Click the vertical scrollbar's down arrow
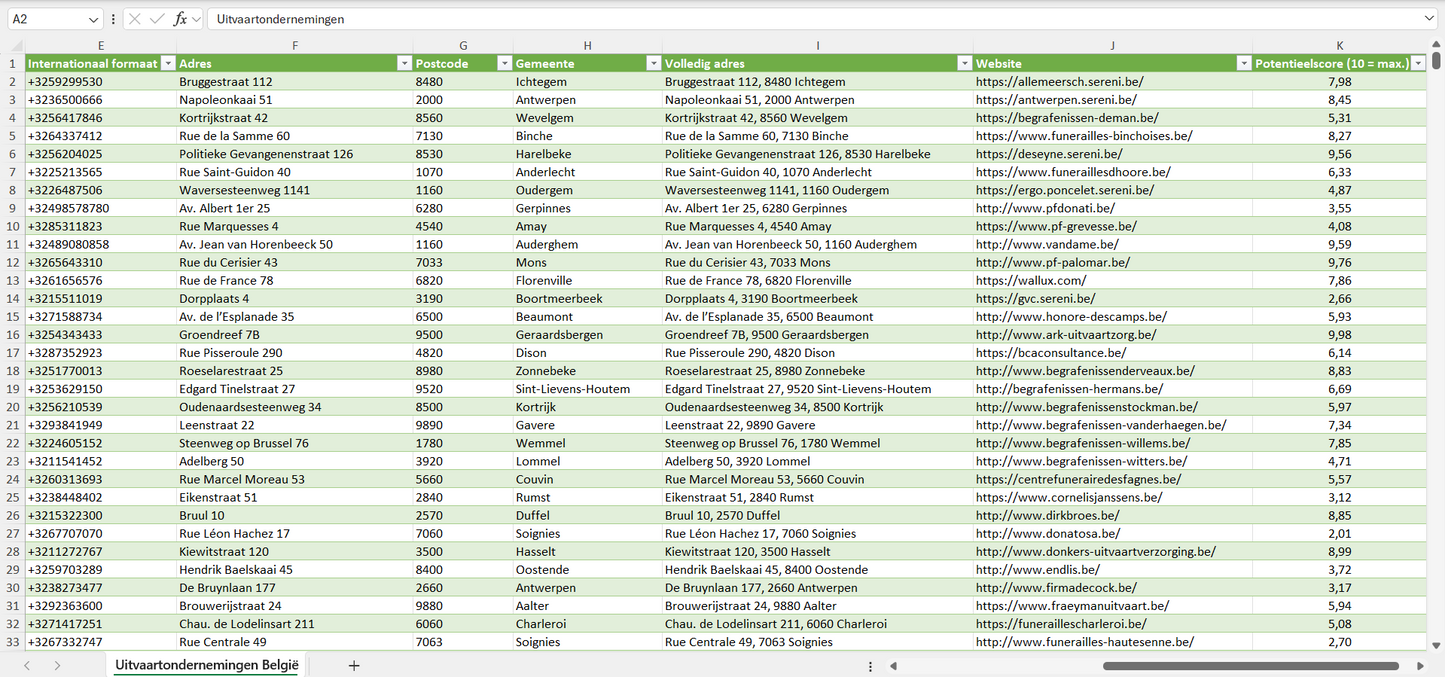This screenshot has height=677, width=1445. coord(1436,646)
